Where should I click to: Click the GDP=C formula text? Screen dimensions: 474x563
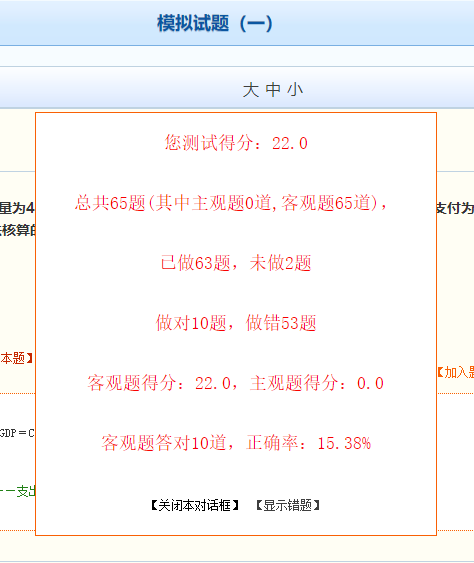(x=17, y=433)
